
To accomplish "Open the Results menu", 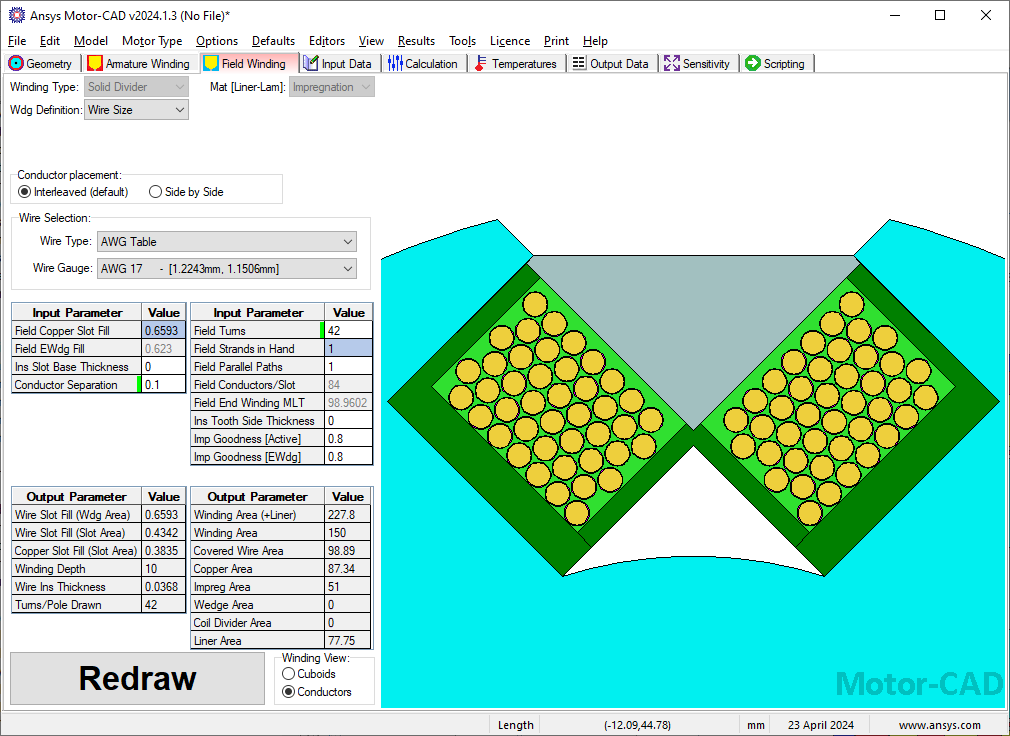I will coord(416,41).
